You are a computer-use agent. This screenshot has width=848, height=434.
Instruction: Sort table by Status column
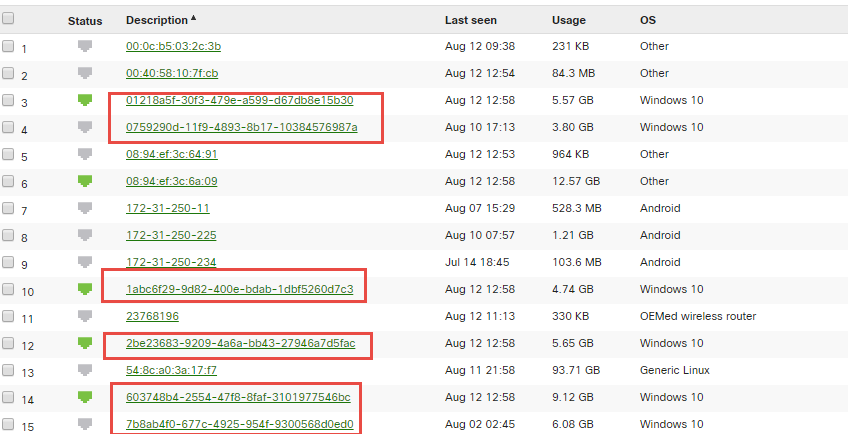(85, 21)
